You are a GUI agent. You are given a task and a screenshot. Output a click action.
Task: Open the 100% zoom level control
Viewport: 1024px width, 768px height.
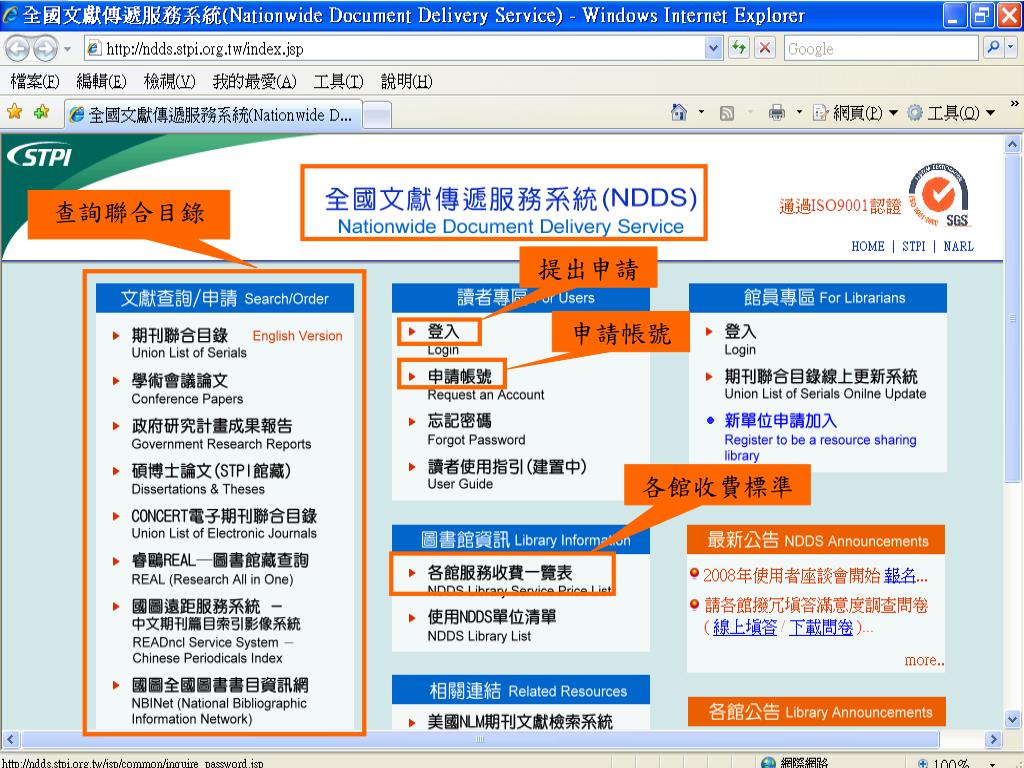[957, 763]
